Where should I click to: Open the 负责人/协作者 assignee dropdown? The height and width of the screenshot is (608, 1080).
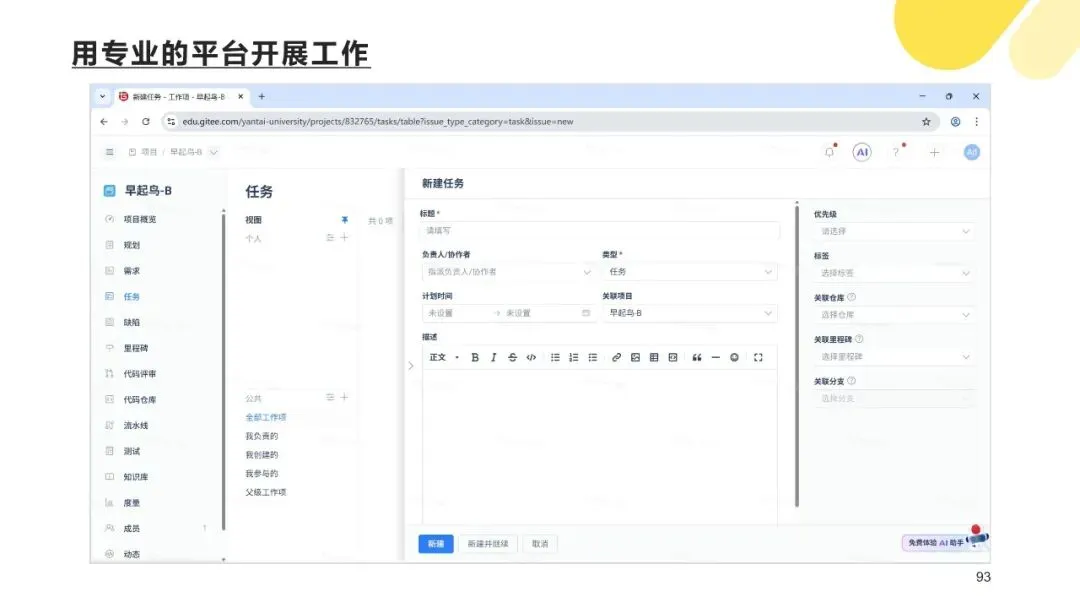(508, 272)
